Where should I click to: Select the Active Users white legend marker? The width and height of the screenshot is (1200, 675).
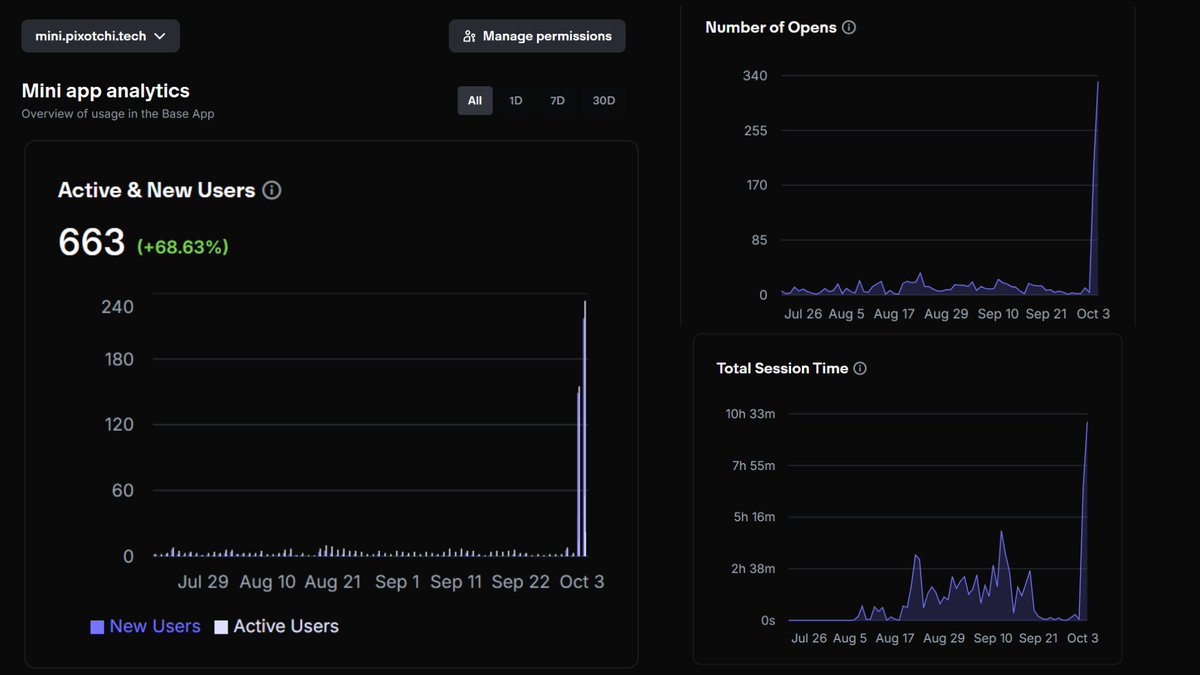click(220, 626)
